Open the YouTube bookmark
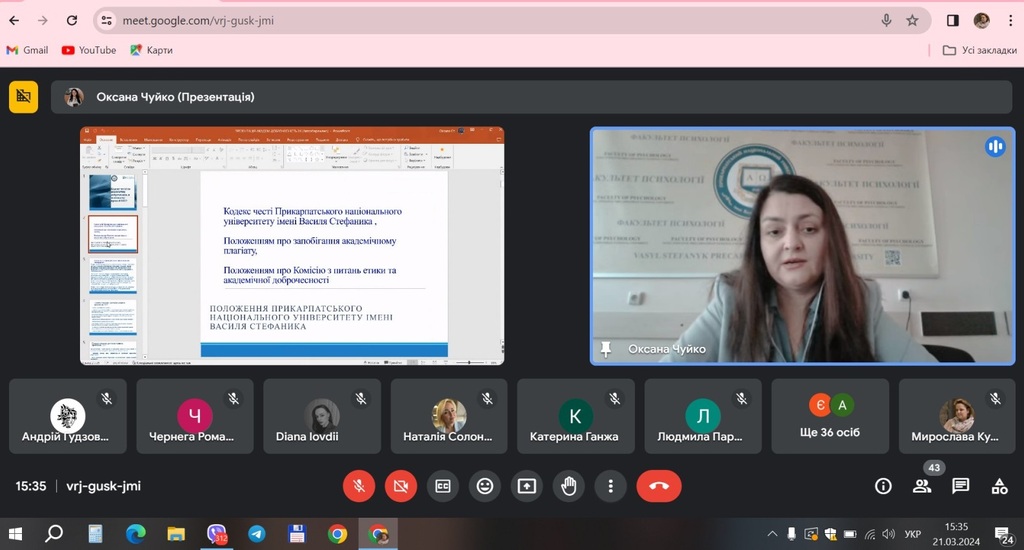 coord(88,50)
